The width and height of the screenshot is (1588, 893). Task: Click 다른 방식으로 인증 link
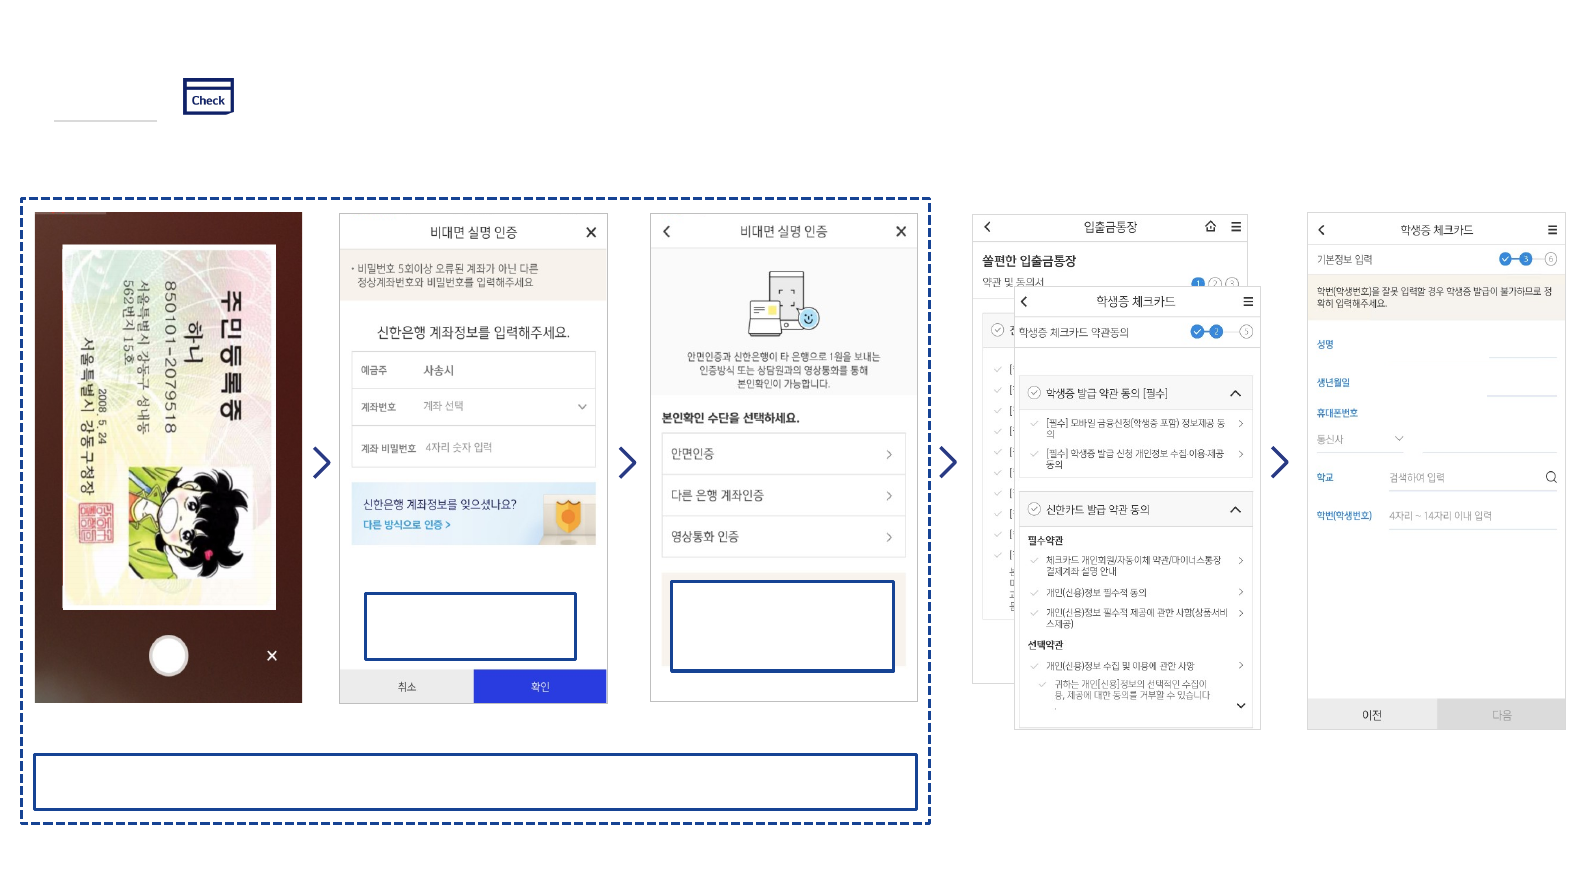tap(407, 525)
